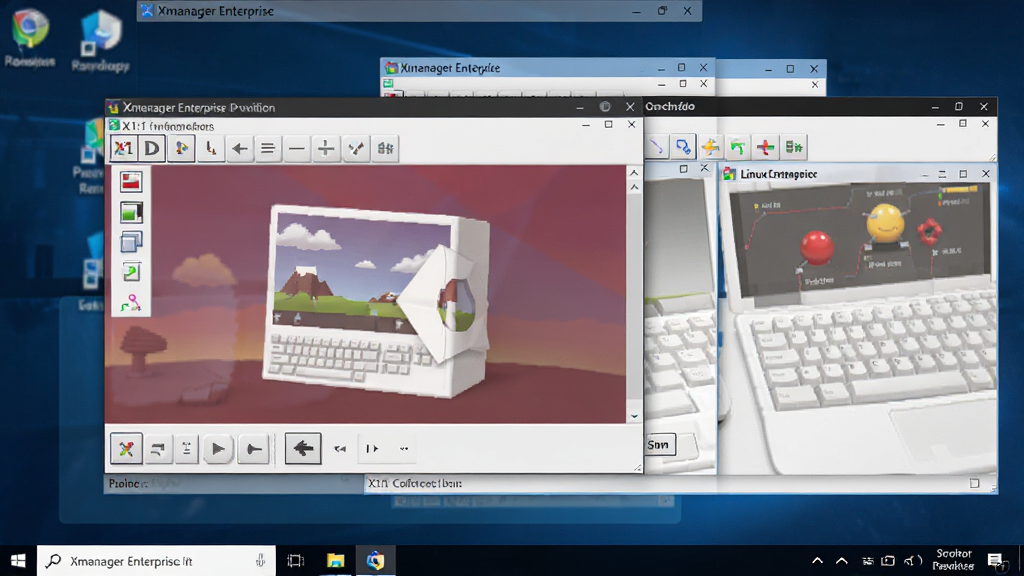
Task: Open the notification center icon on the taskbar
Action: point(995,560)
